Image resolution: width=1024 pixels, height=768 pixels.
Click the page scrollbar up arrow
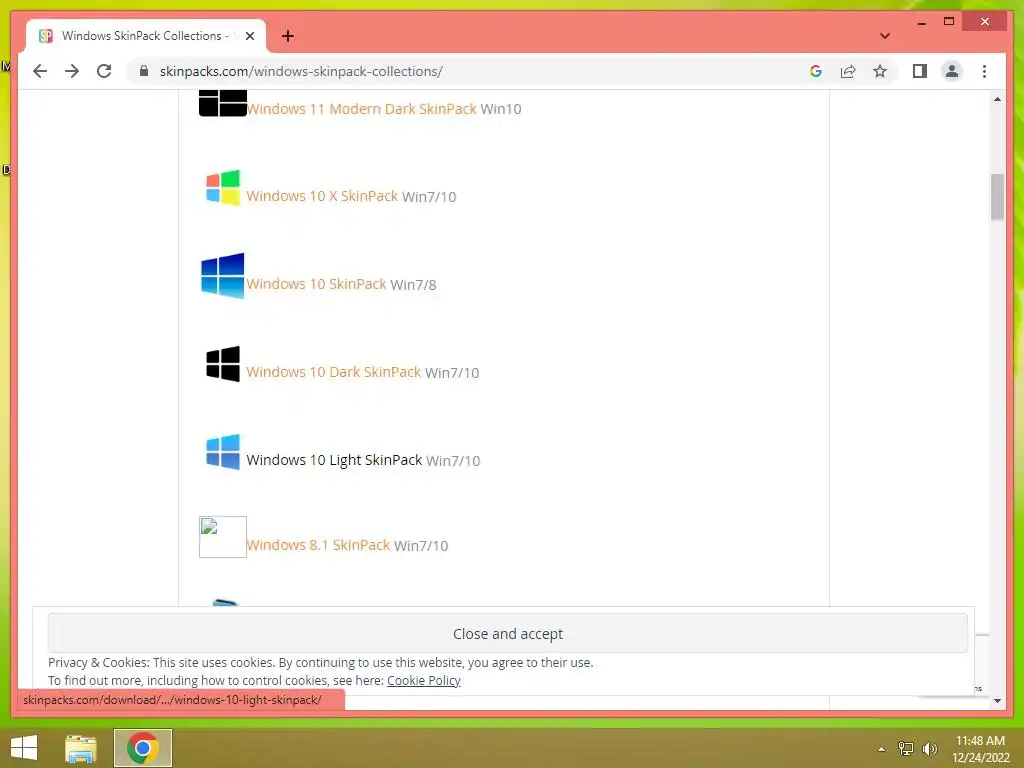pos(997,99)
